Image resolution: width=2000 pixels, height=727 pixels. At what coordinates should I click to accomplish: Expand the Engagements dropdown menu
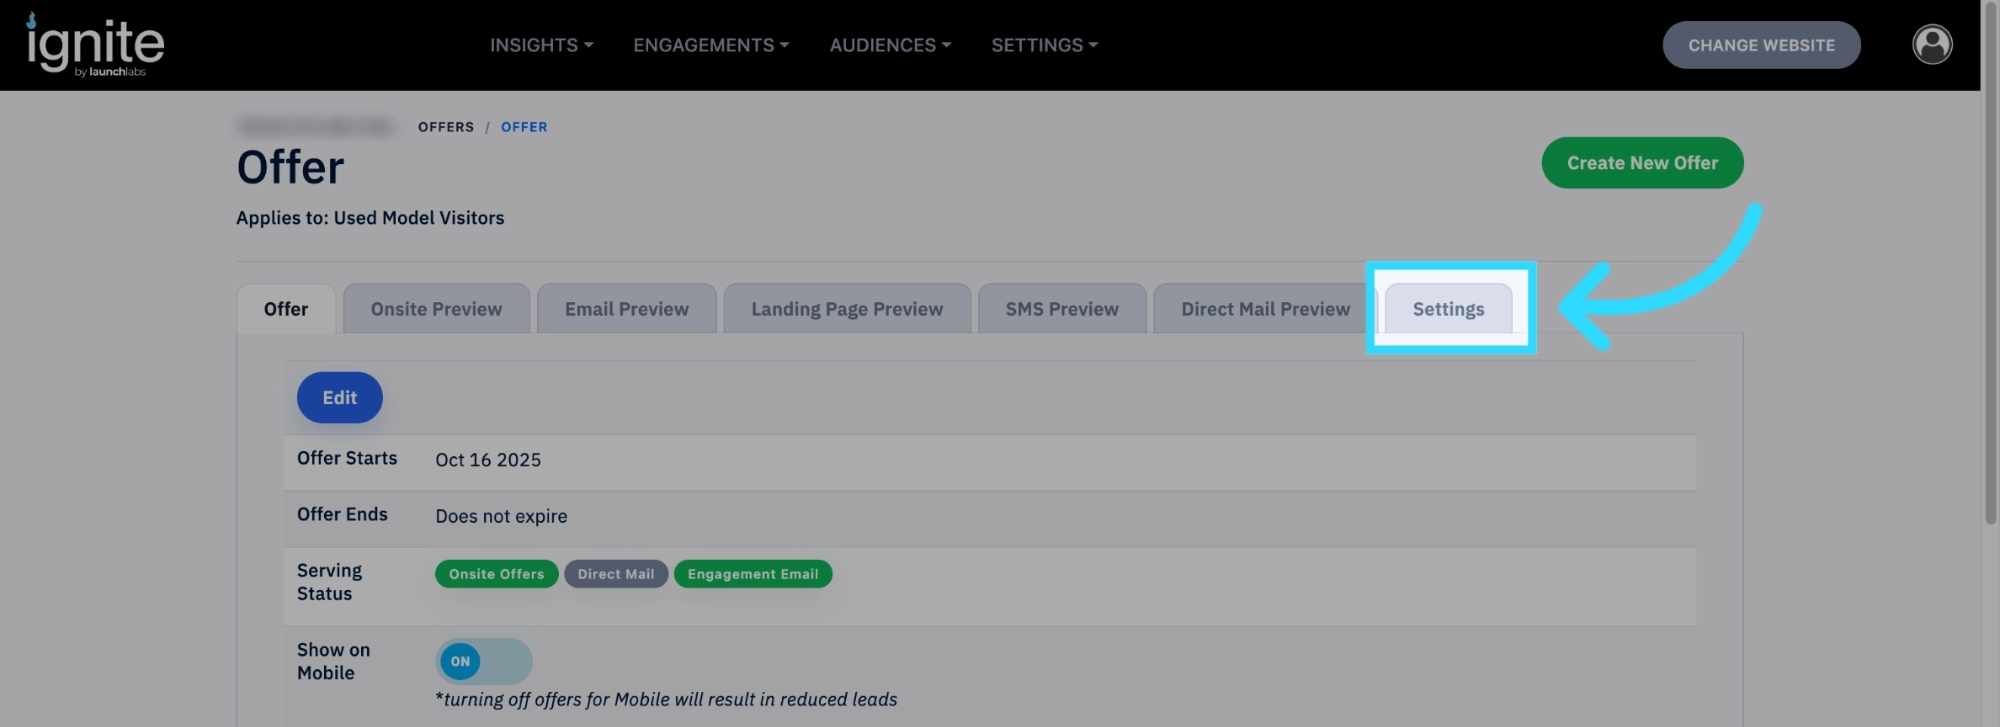[711, 45]
